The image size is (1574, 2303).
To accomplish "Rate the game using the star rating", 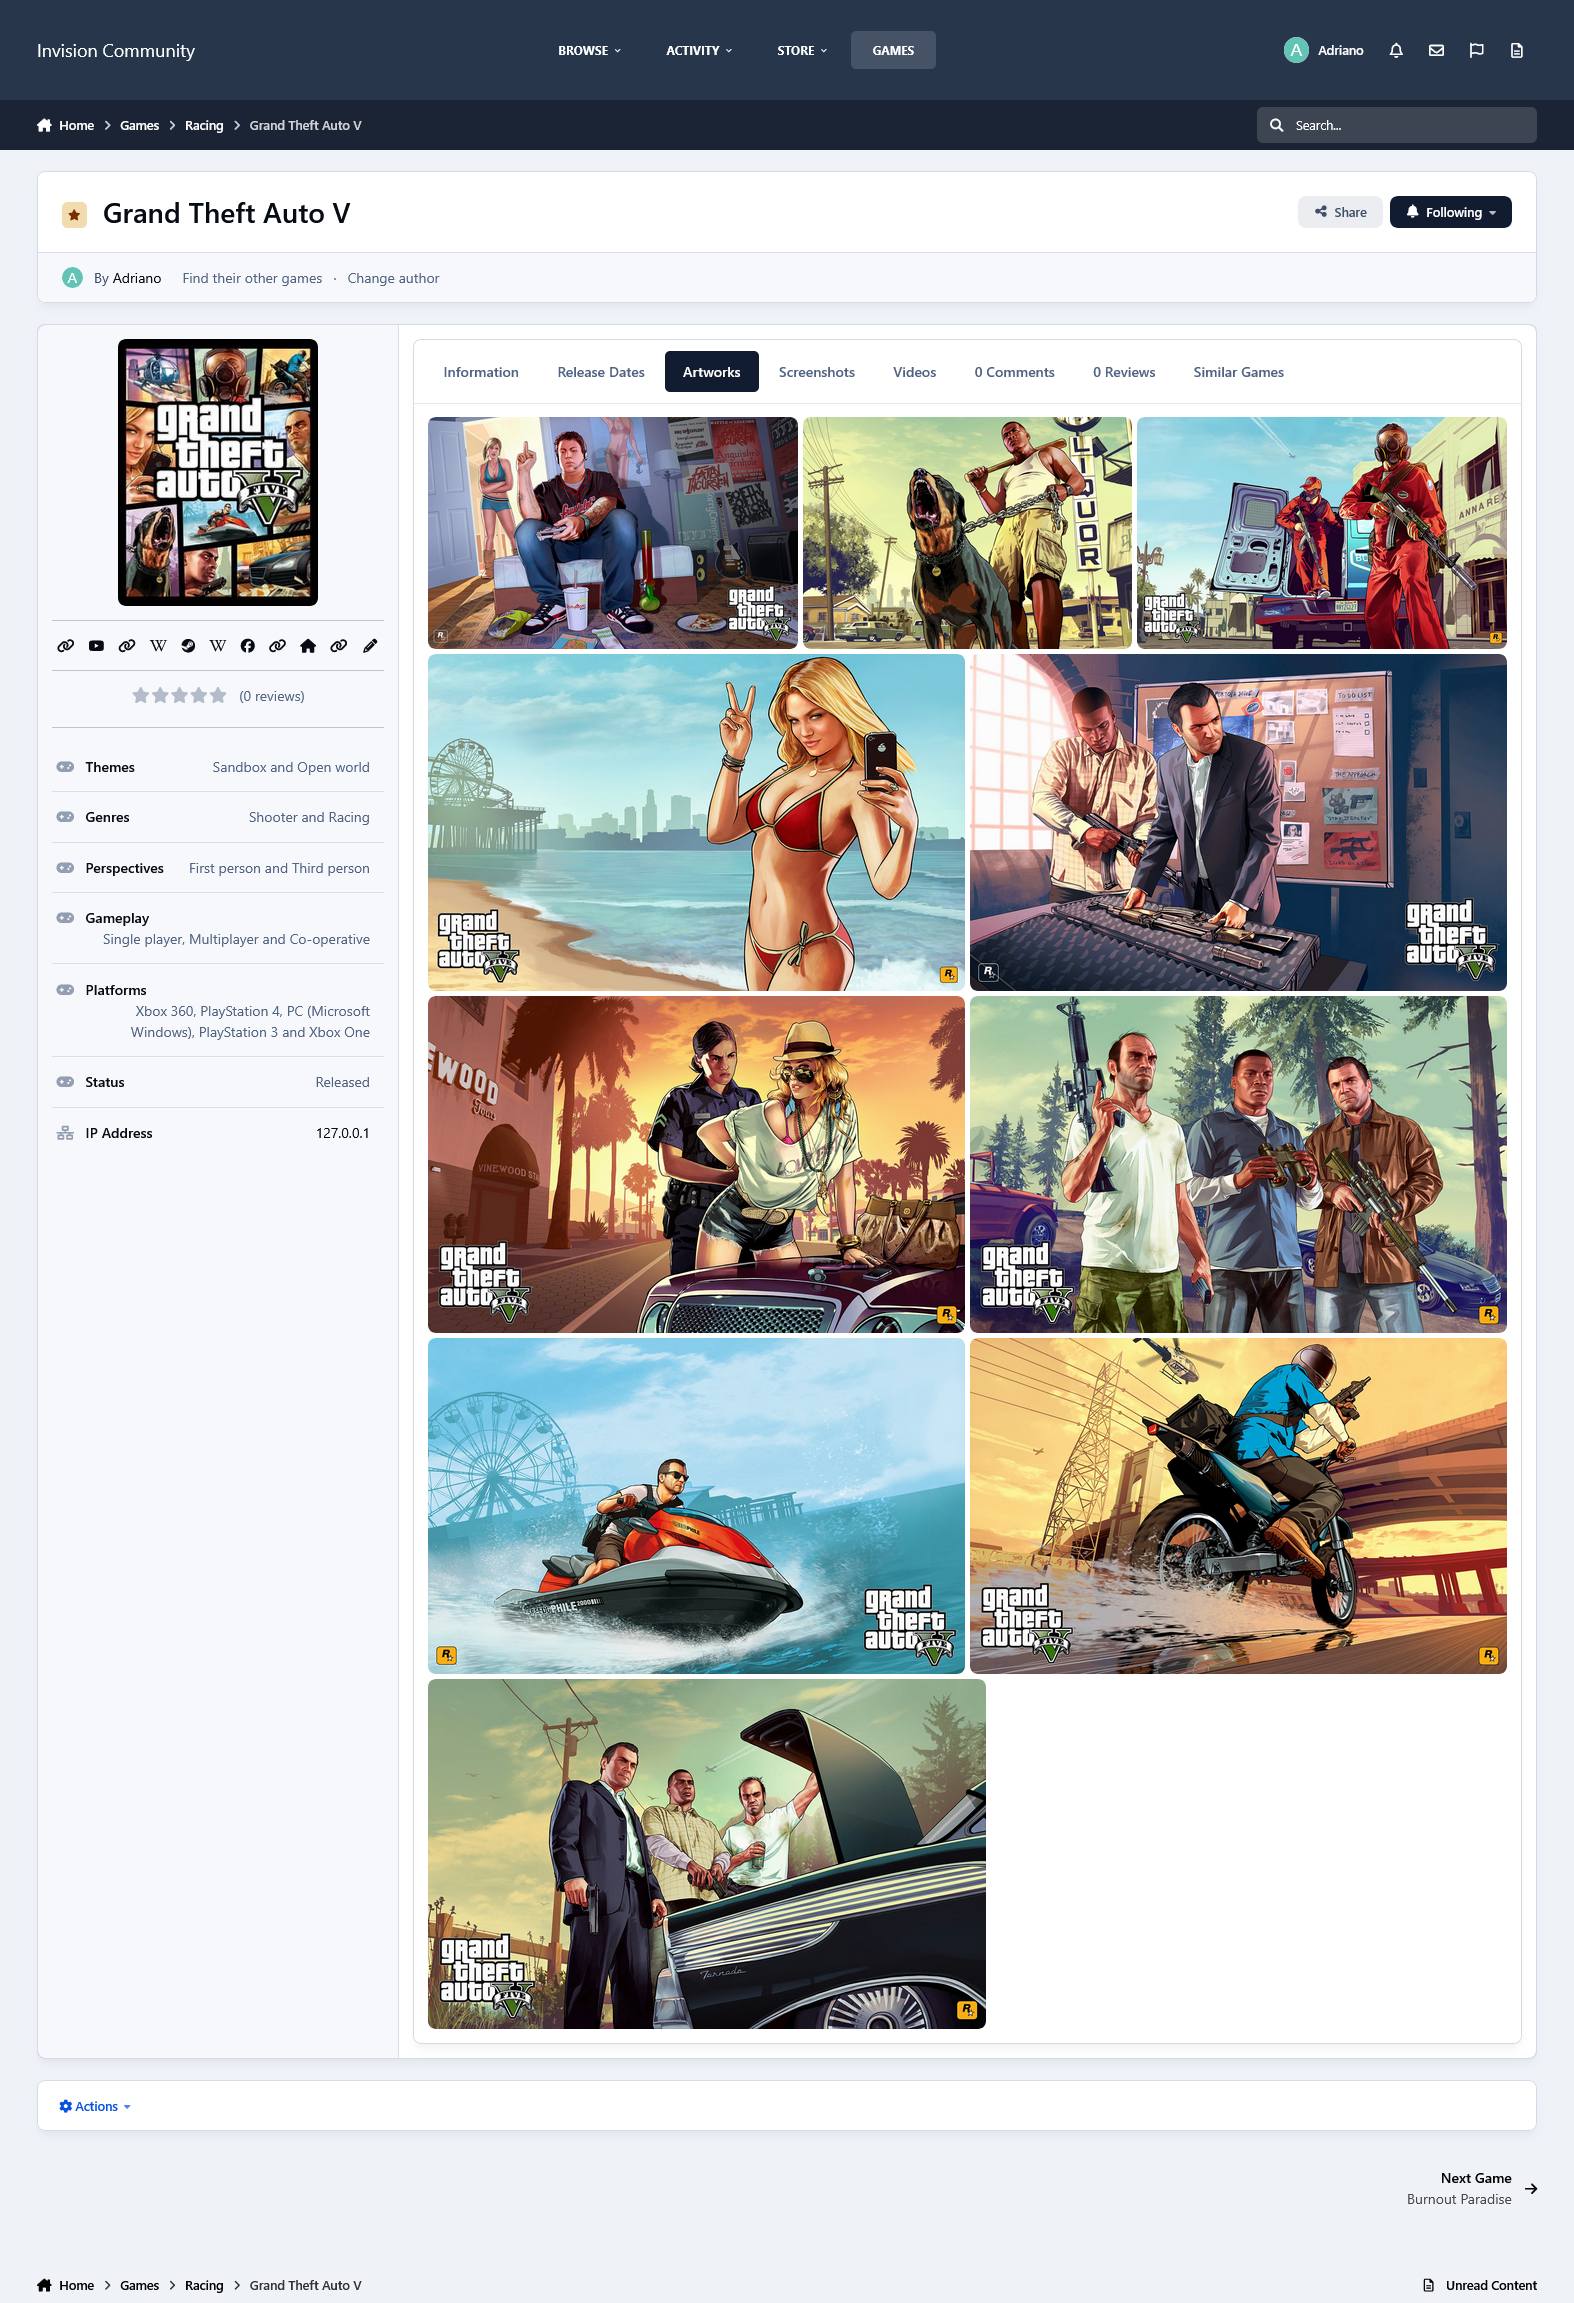I will pyautogui.click(x=179, y=696).
